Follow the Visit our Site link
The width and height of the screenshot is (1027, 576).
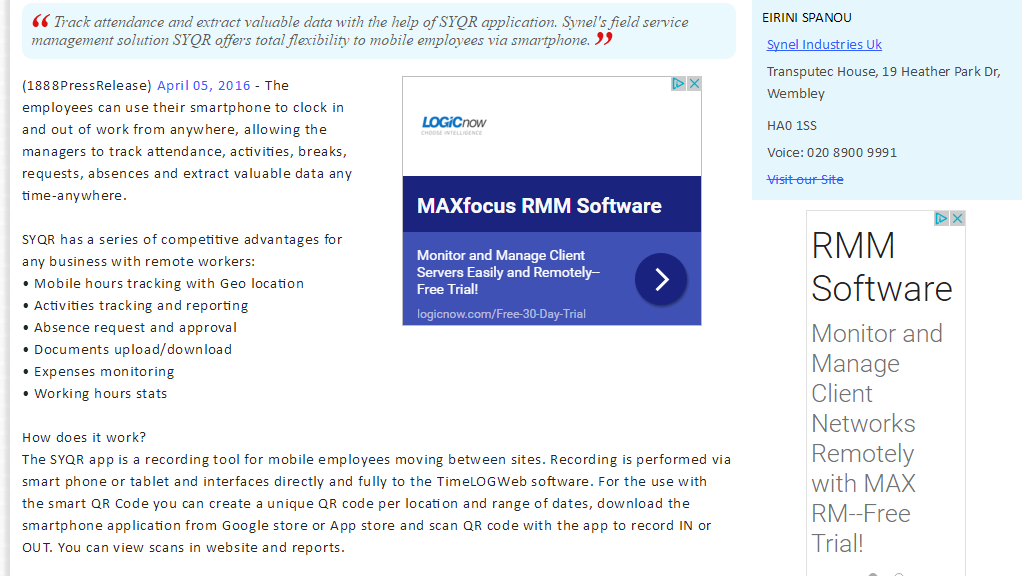805,180
